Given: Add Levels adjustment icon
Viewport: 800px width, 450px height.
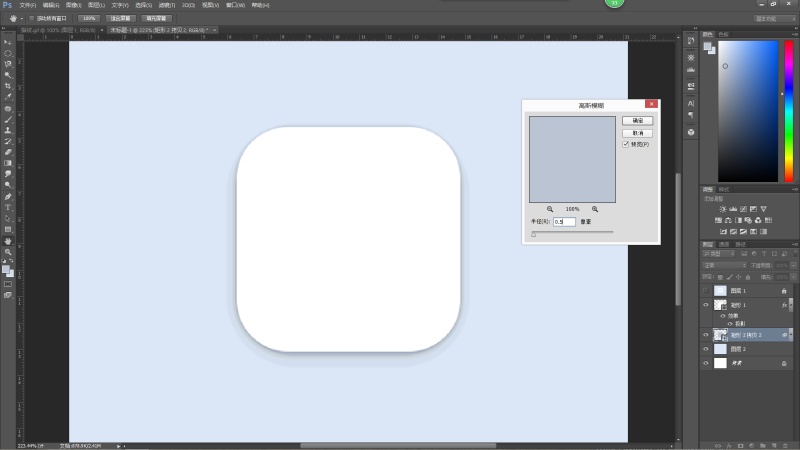Looking at the screenshot, I should point(733,209).
